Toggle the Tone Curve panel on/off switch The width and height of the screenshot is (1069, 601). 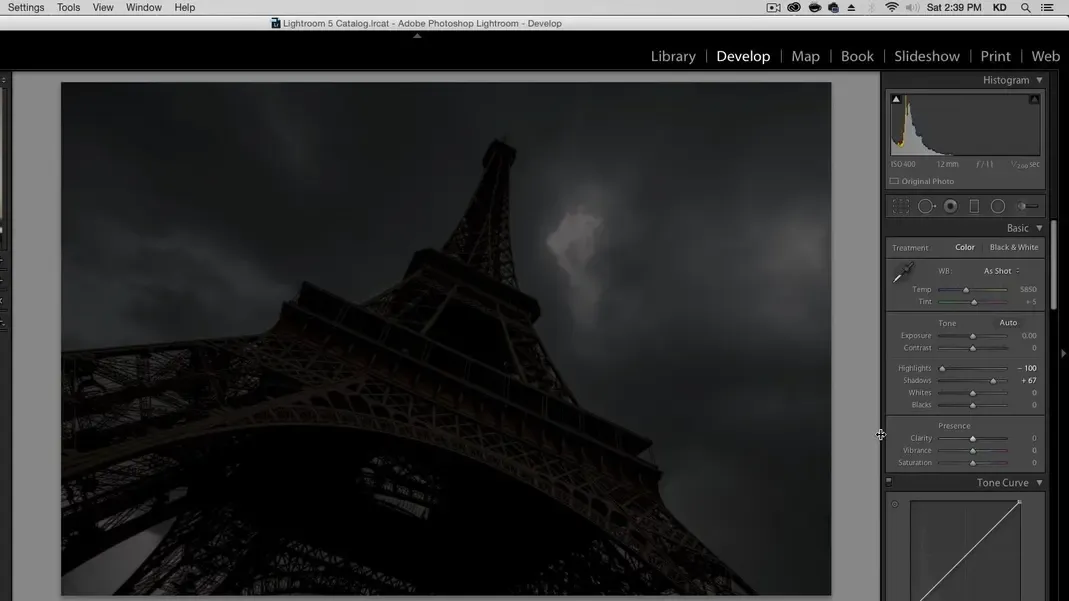tap(888, 481)
